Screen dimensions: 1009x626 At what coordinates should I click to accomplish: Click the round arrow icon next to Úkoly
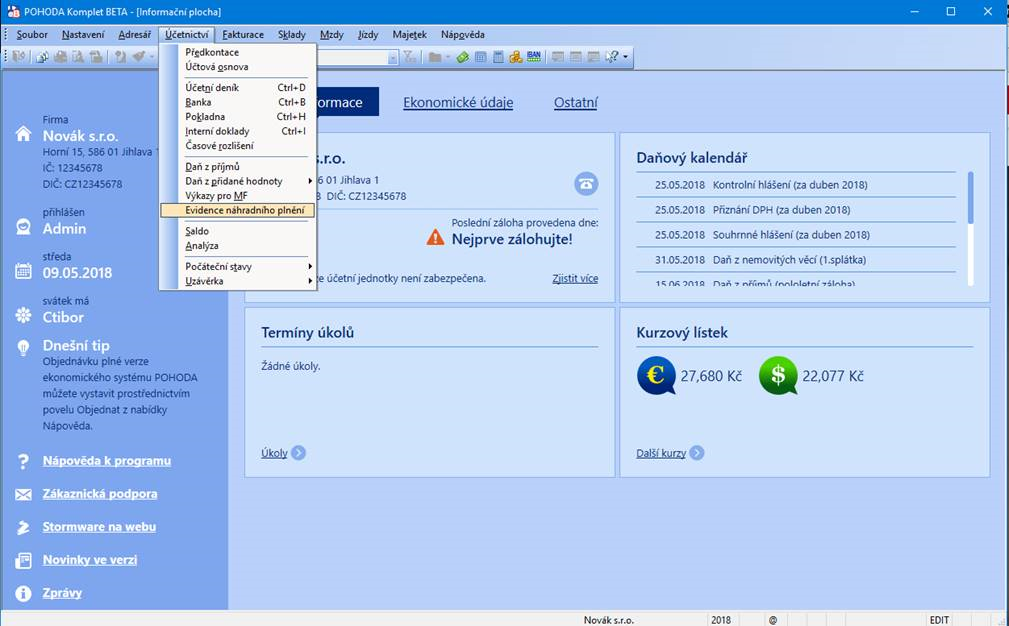point(299,453)
